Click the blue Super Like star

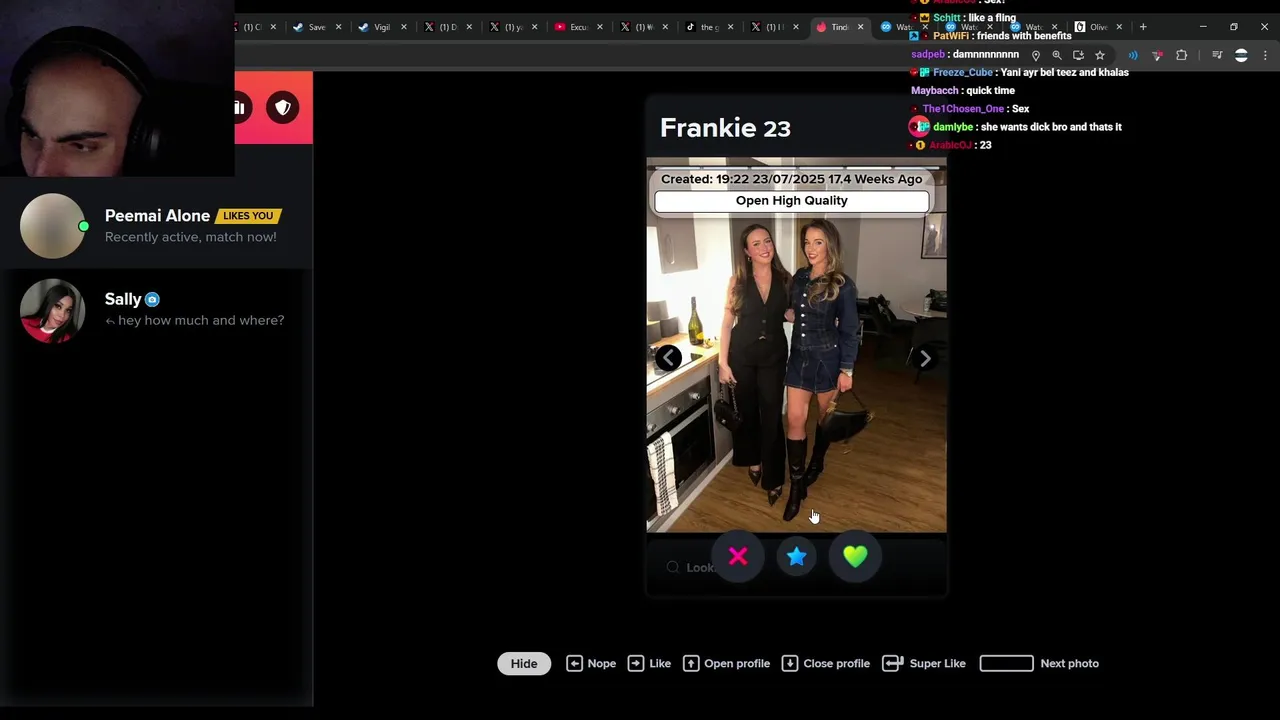tap(796, 556)
